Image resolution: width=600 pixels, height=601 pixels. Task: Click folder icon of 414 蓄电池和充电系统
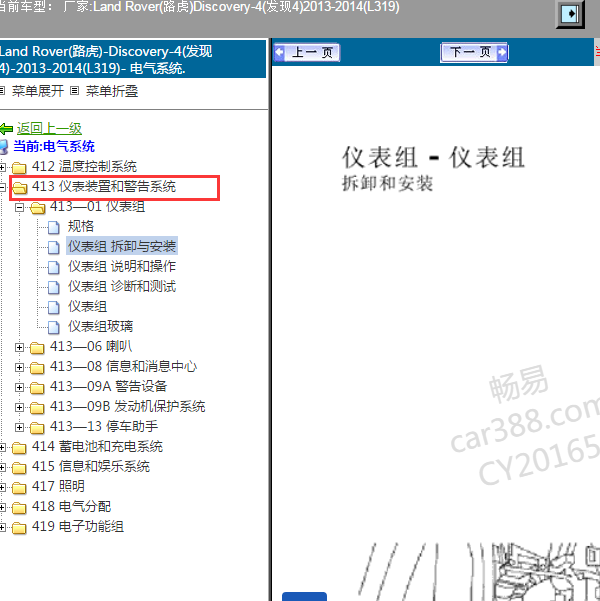click(x=19, y=448)
